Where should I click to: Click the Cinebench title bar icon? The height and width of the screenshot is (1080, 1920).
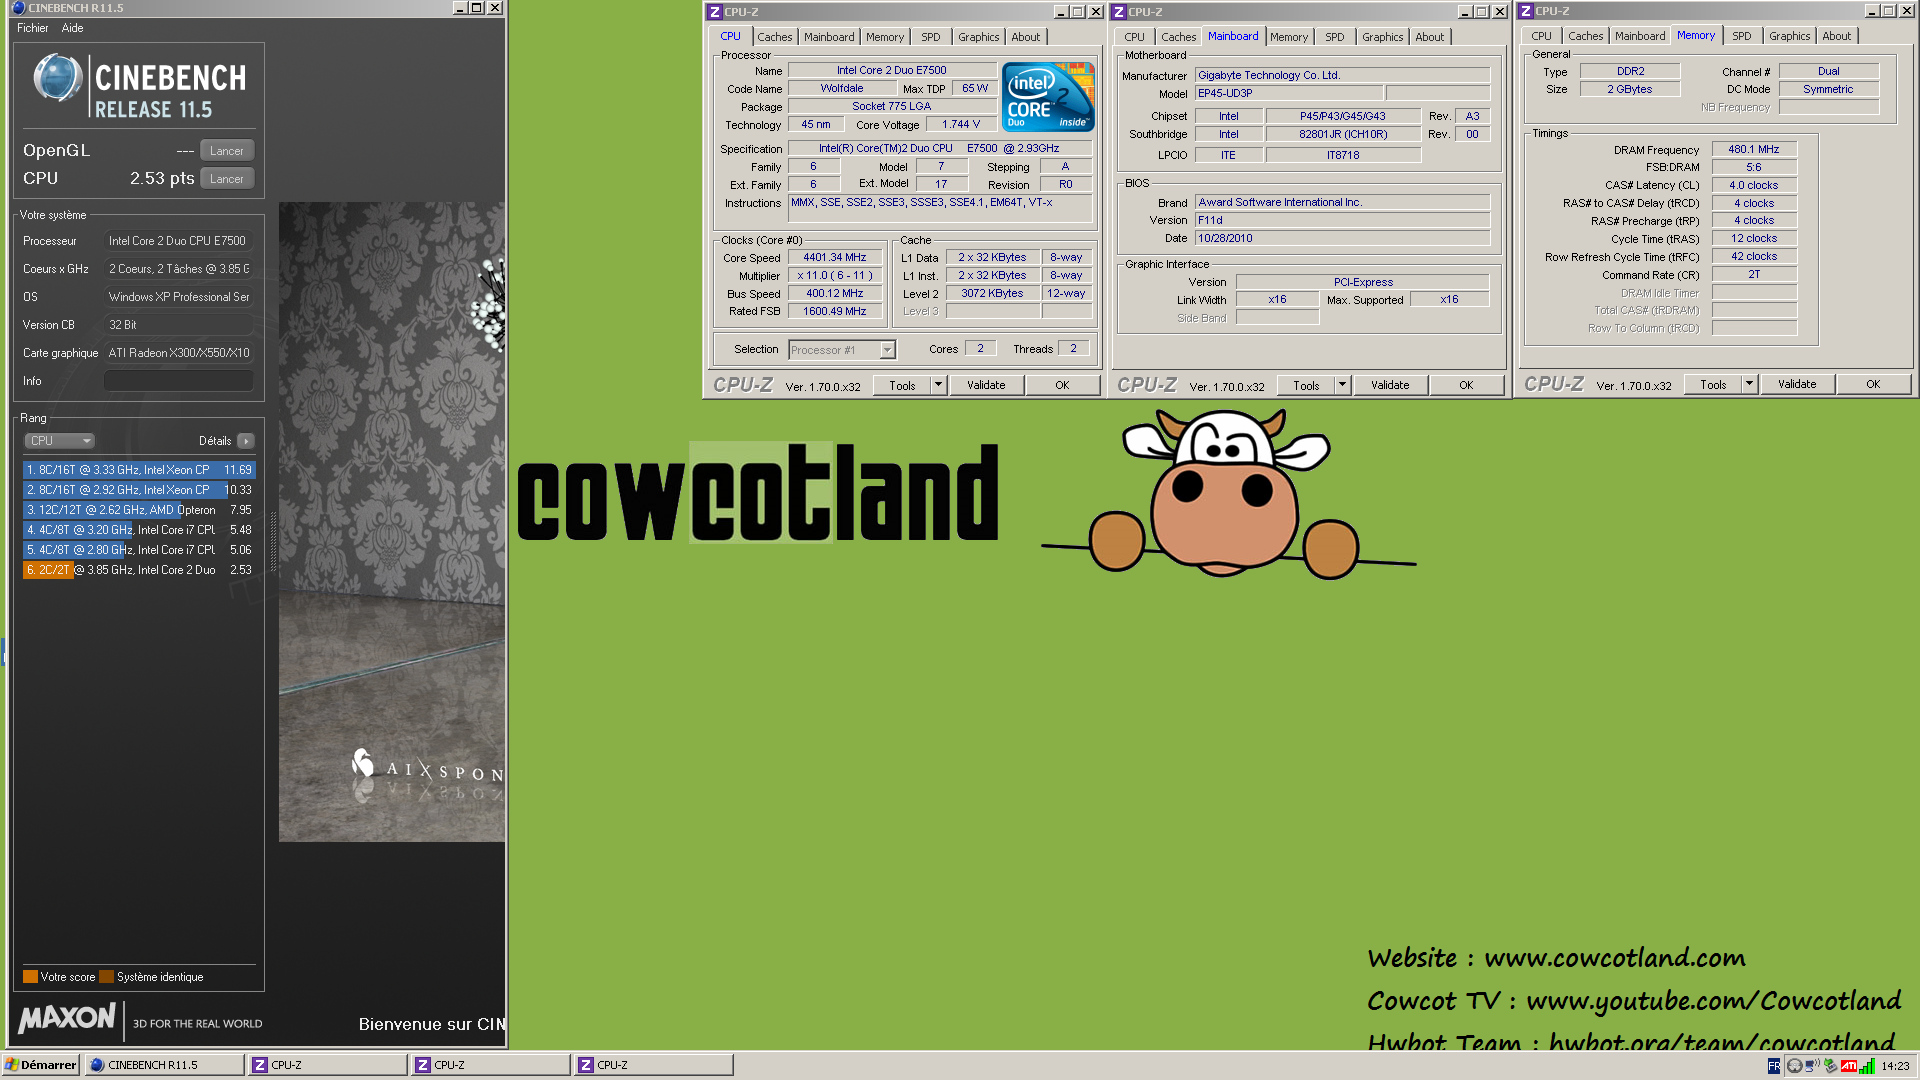[18, 8]
